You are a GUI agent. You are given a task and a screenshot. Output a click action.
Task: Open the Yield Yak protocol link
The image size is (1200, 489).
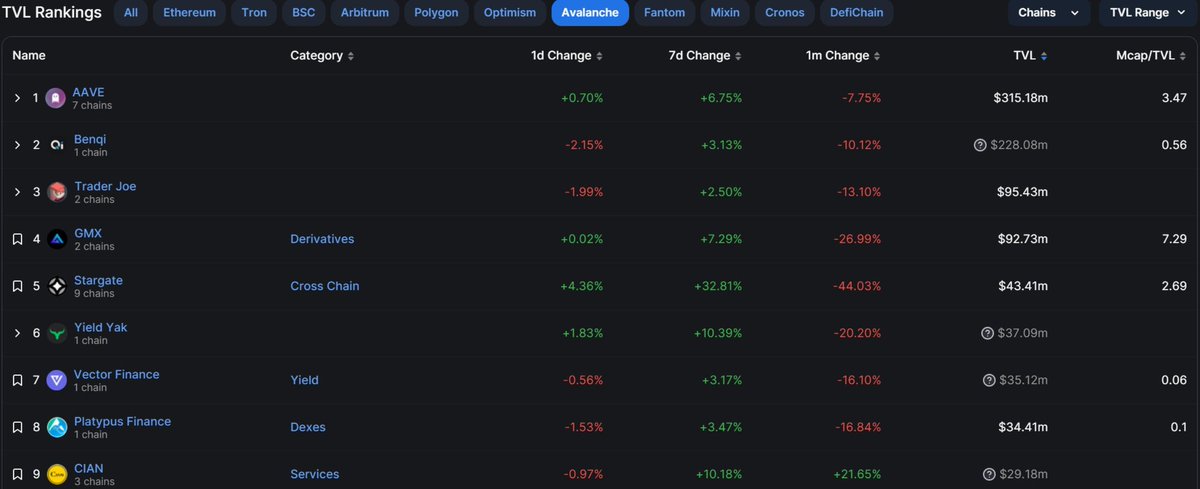pyautogui.click(x=100, y=327)
